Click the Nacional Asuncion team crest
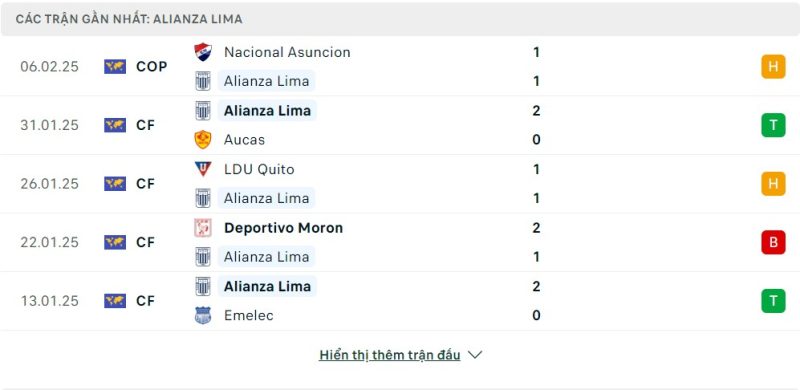Viewport: 800px width, 390px height. point(203,52)
